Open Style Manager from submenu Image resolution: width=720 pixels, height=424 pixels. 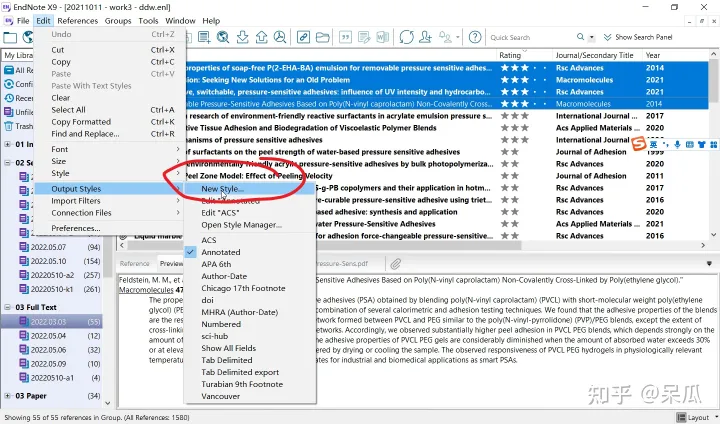pos(242,225)
